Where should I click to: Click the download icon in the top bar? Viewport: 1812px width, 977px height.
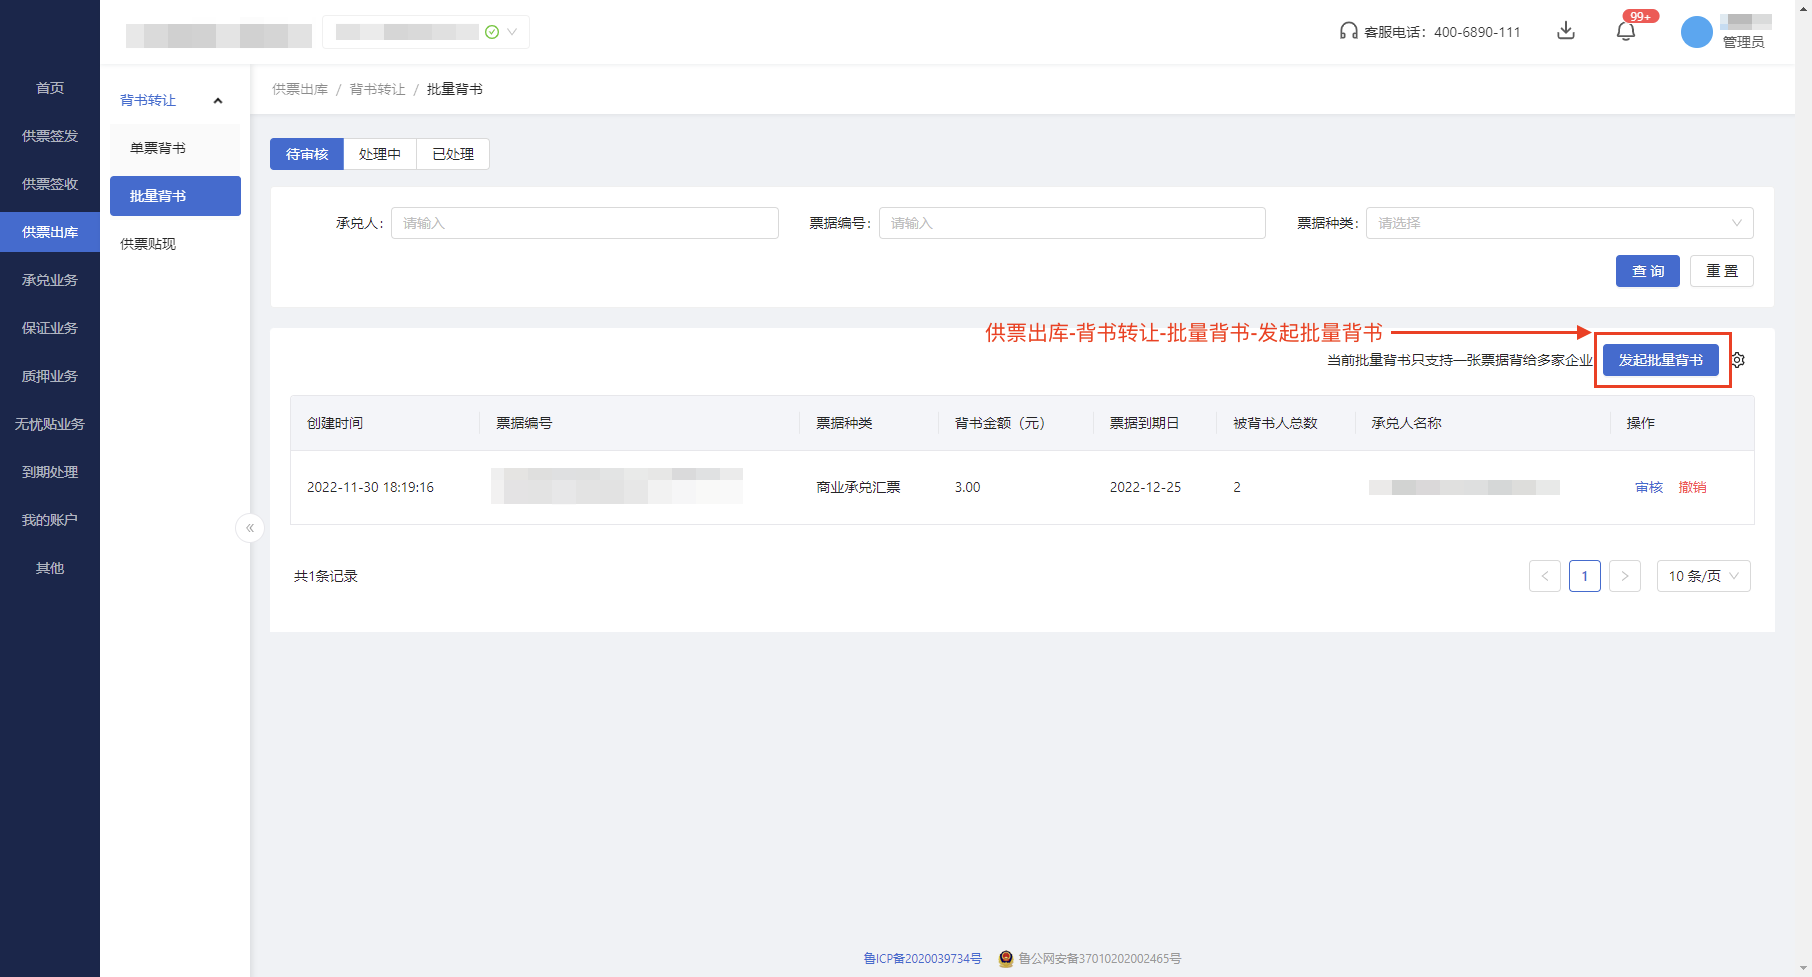1566,31
